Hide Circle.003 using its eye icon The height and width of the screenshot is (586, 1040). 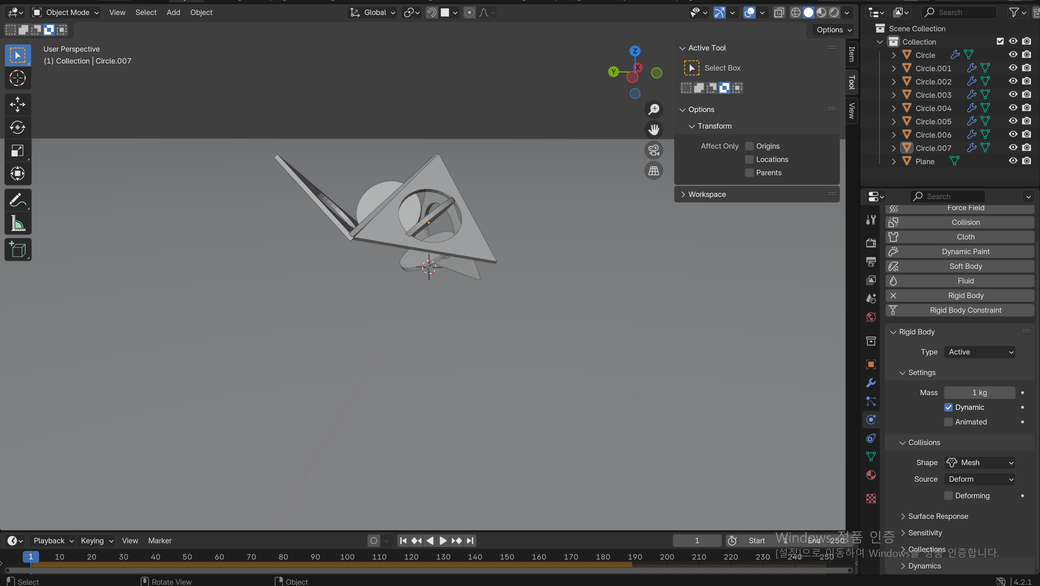pos(1012,95)
